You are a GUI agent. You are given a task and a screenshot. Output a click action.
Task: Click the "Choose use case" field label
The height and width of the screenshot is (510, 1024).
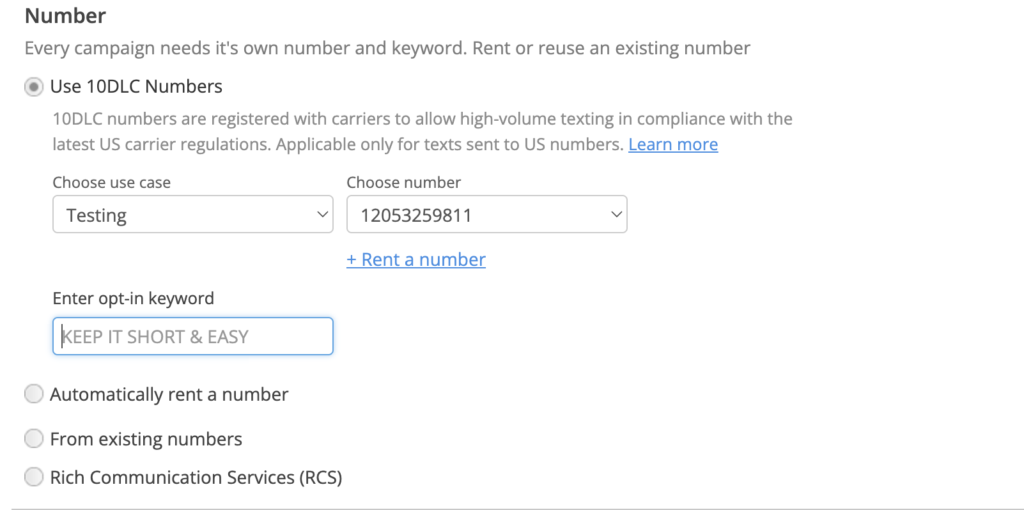click(111, 183)
